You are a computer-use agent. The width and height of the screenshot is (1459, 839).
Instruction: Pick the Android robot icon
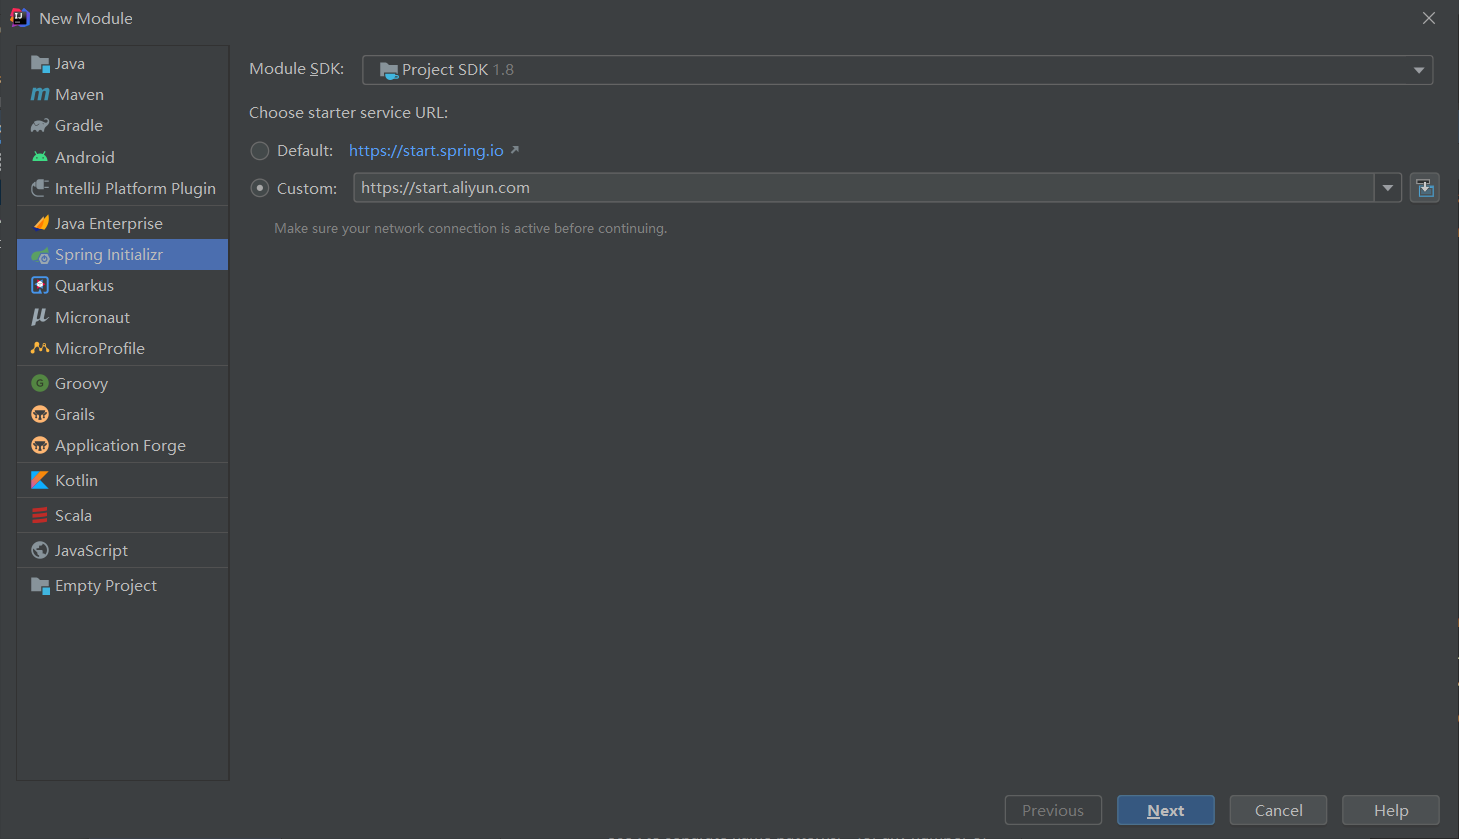40,157
